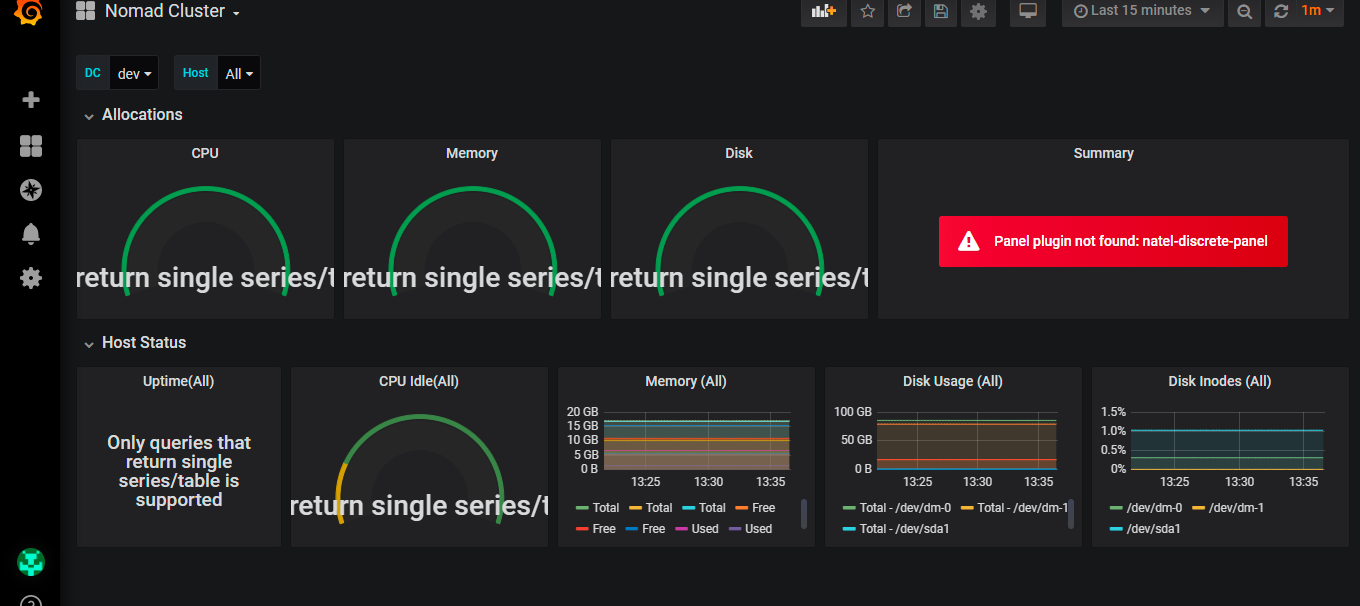The width and height of the screenshot is (1360, 606).
Task: Zoom out the time range
Action: point(1243,12)
